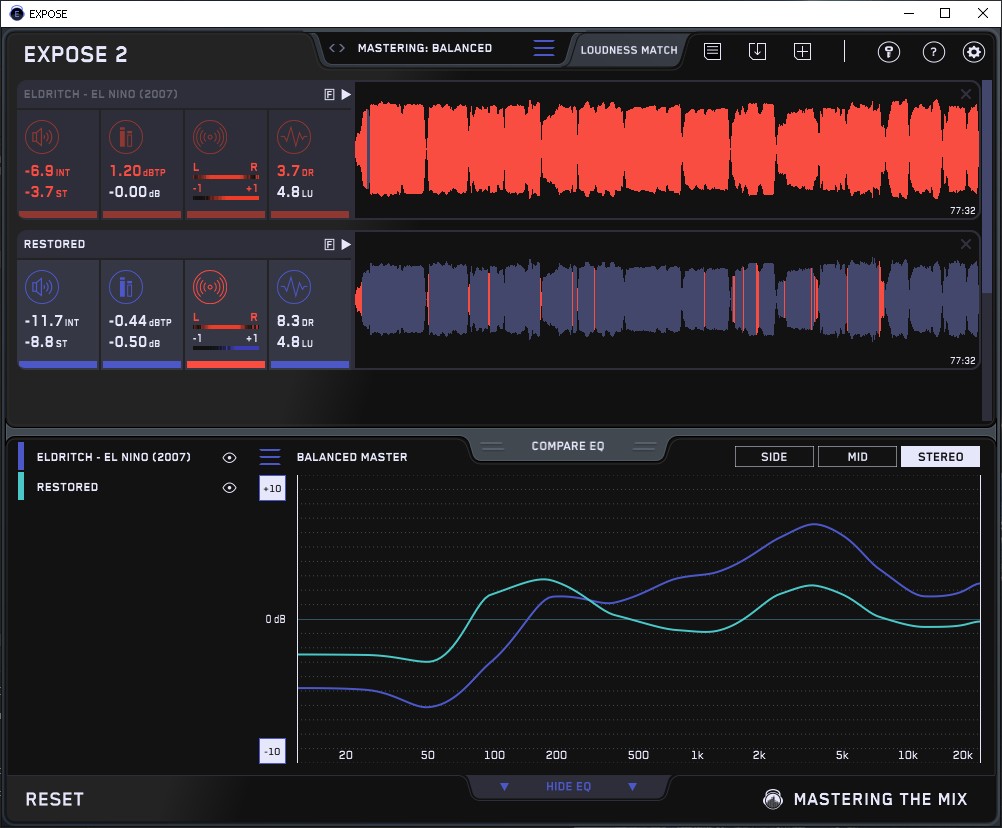The width and height of the screenshot is (1002, 828).
Task: Click the +10 EQ range button
Action: pos(272,488)
